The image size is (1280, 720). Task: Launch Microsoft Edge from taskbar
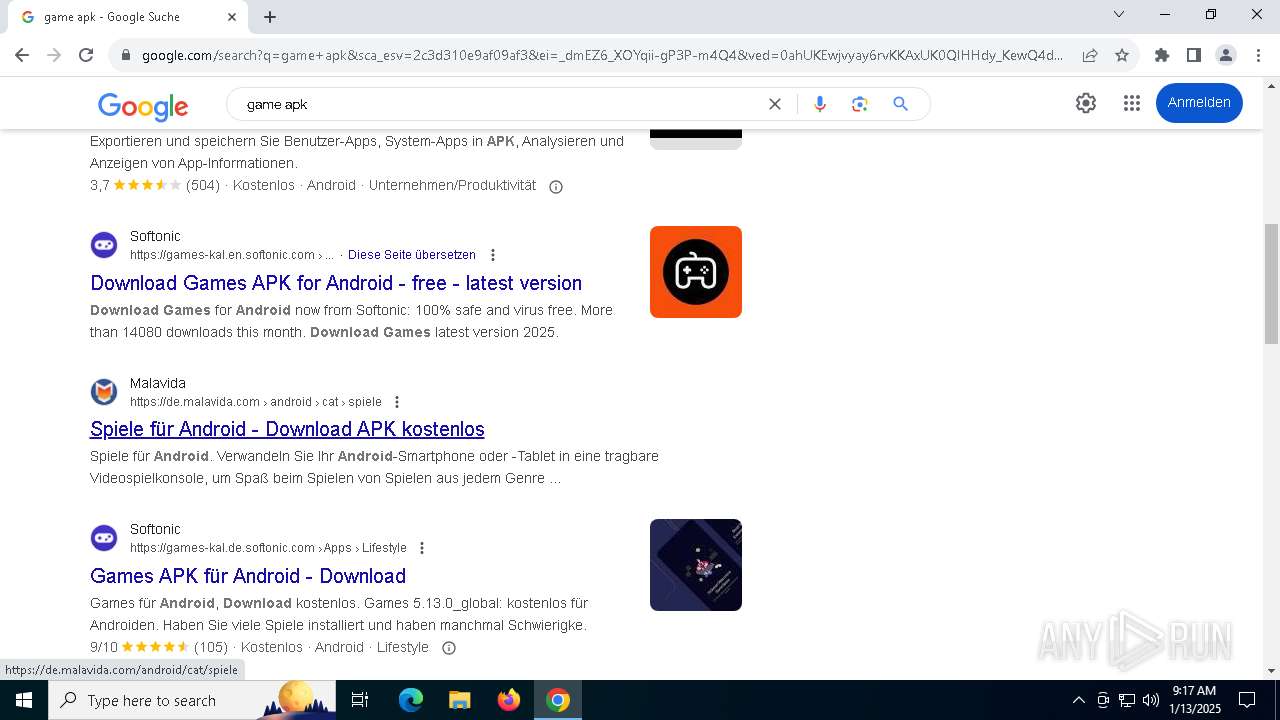point(411,700)
